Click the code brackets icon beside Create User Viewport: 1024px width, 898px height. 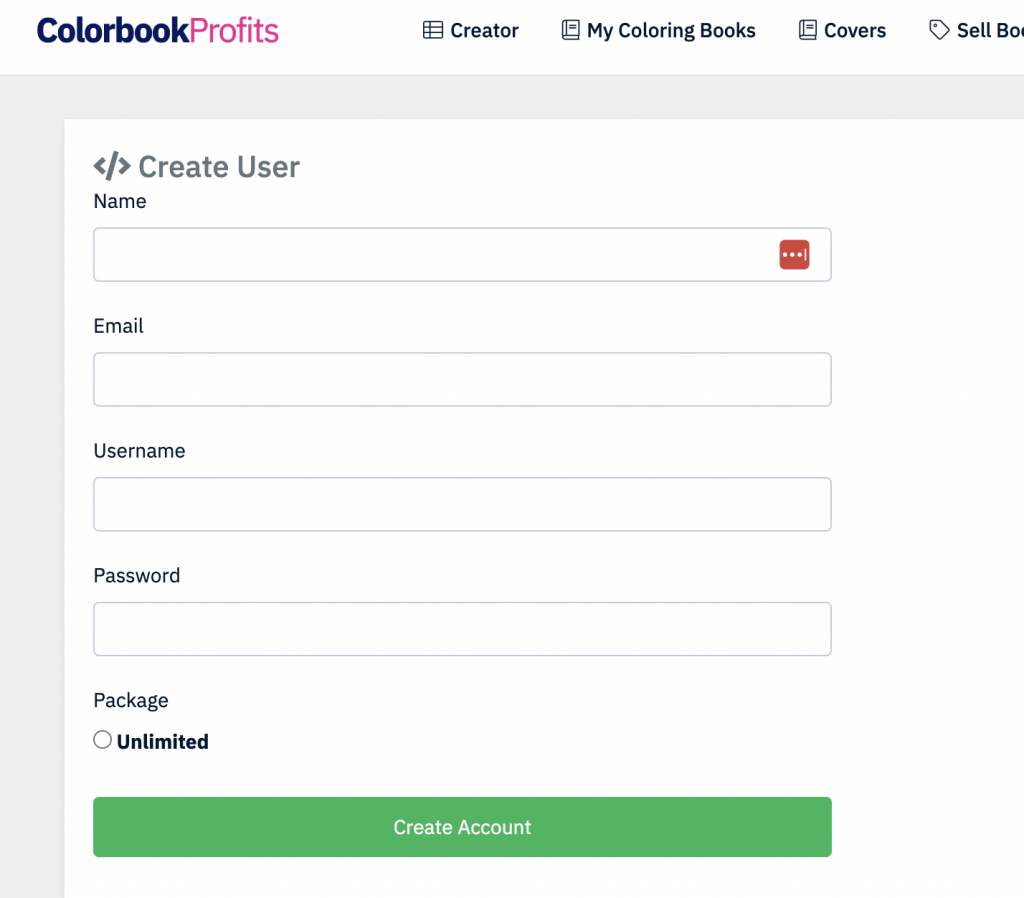[x=112, y=166]
